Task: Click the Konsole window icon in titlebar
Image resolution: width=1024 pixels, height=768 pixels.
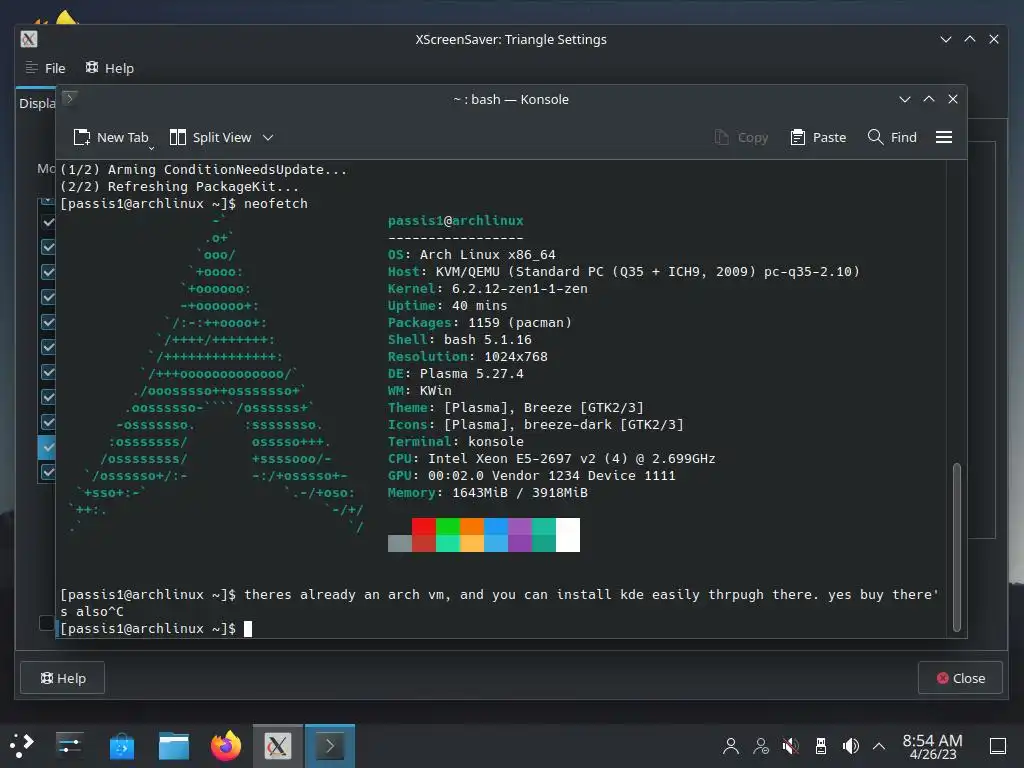Action: (x=70, y=99)
